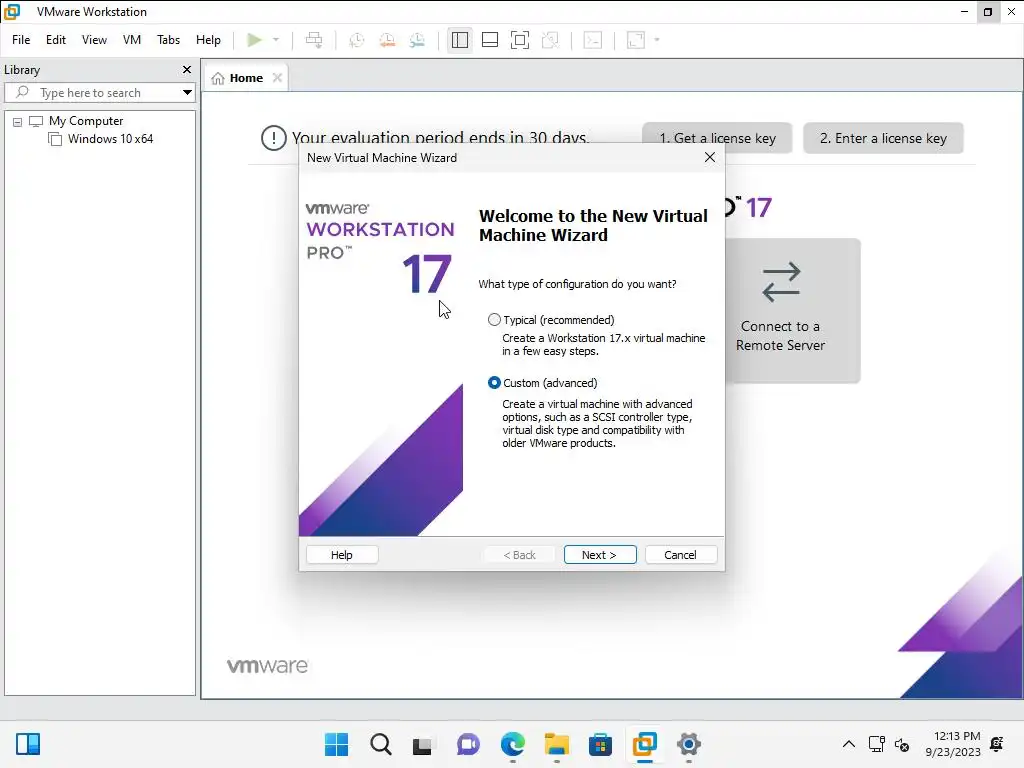Click the Enter a license key button
Screen dimensions: 1024x768
coord(883,138)
